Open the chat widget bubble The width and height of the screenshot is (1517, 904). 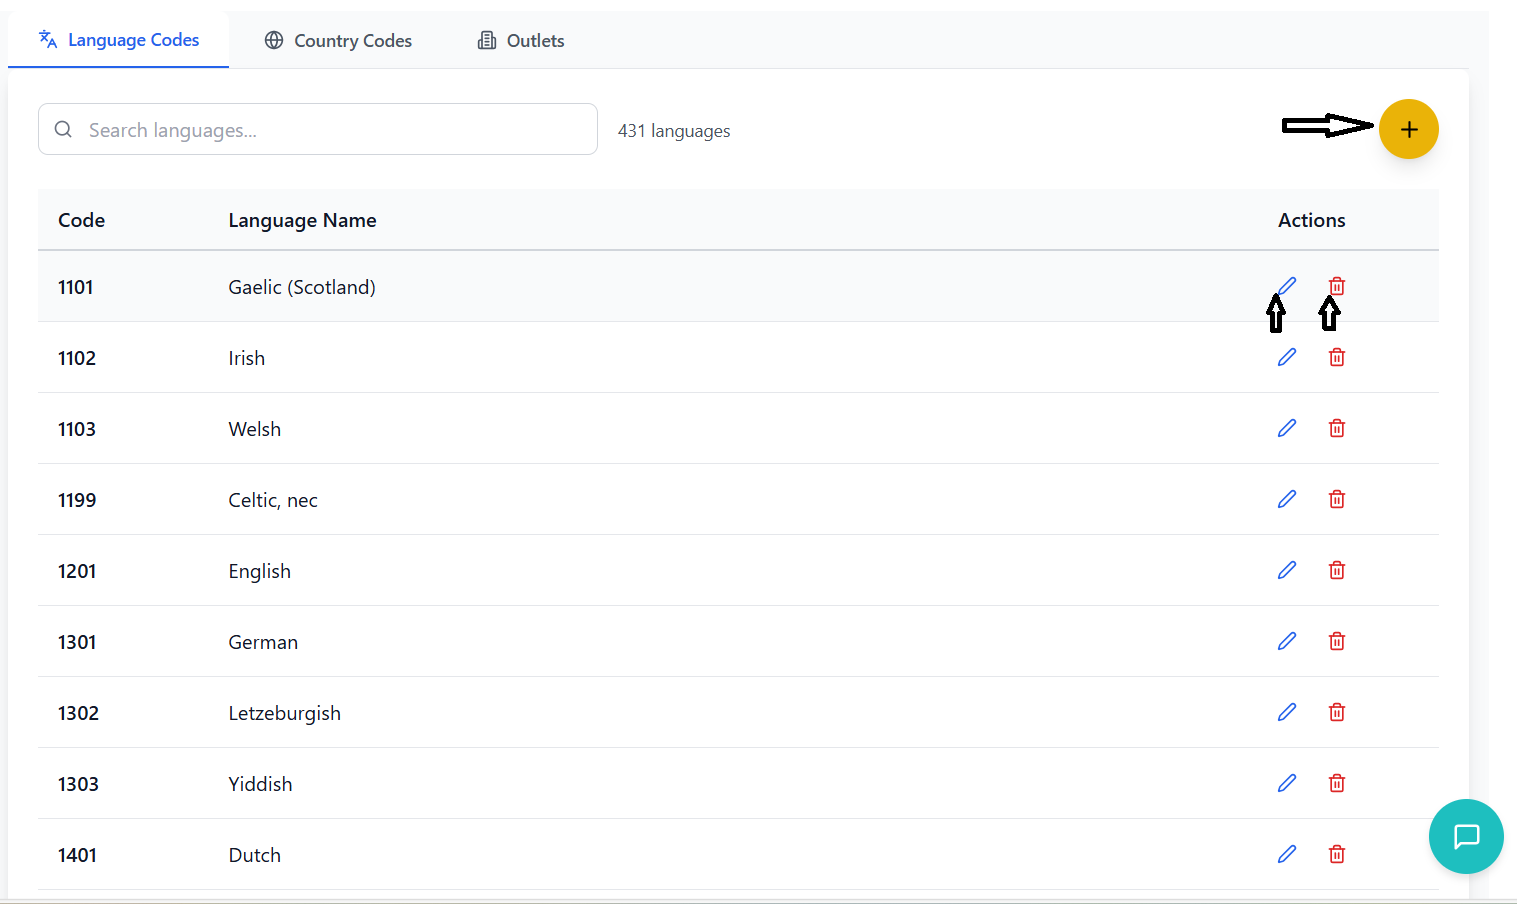1466,836
